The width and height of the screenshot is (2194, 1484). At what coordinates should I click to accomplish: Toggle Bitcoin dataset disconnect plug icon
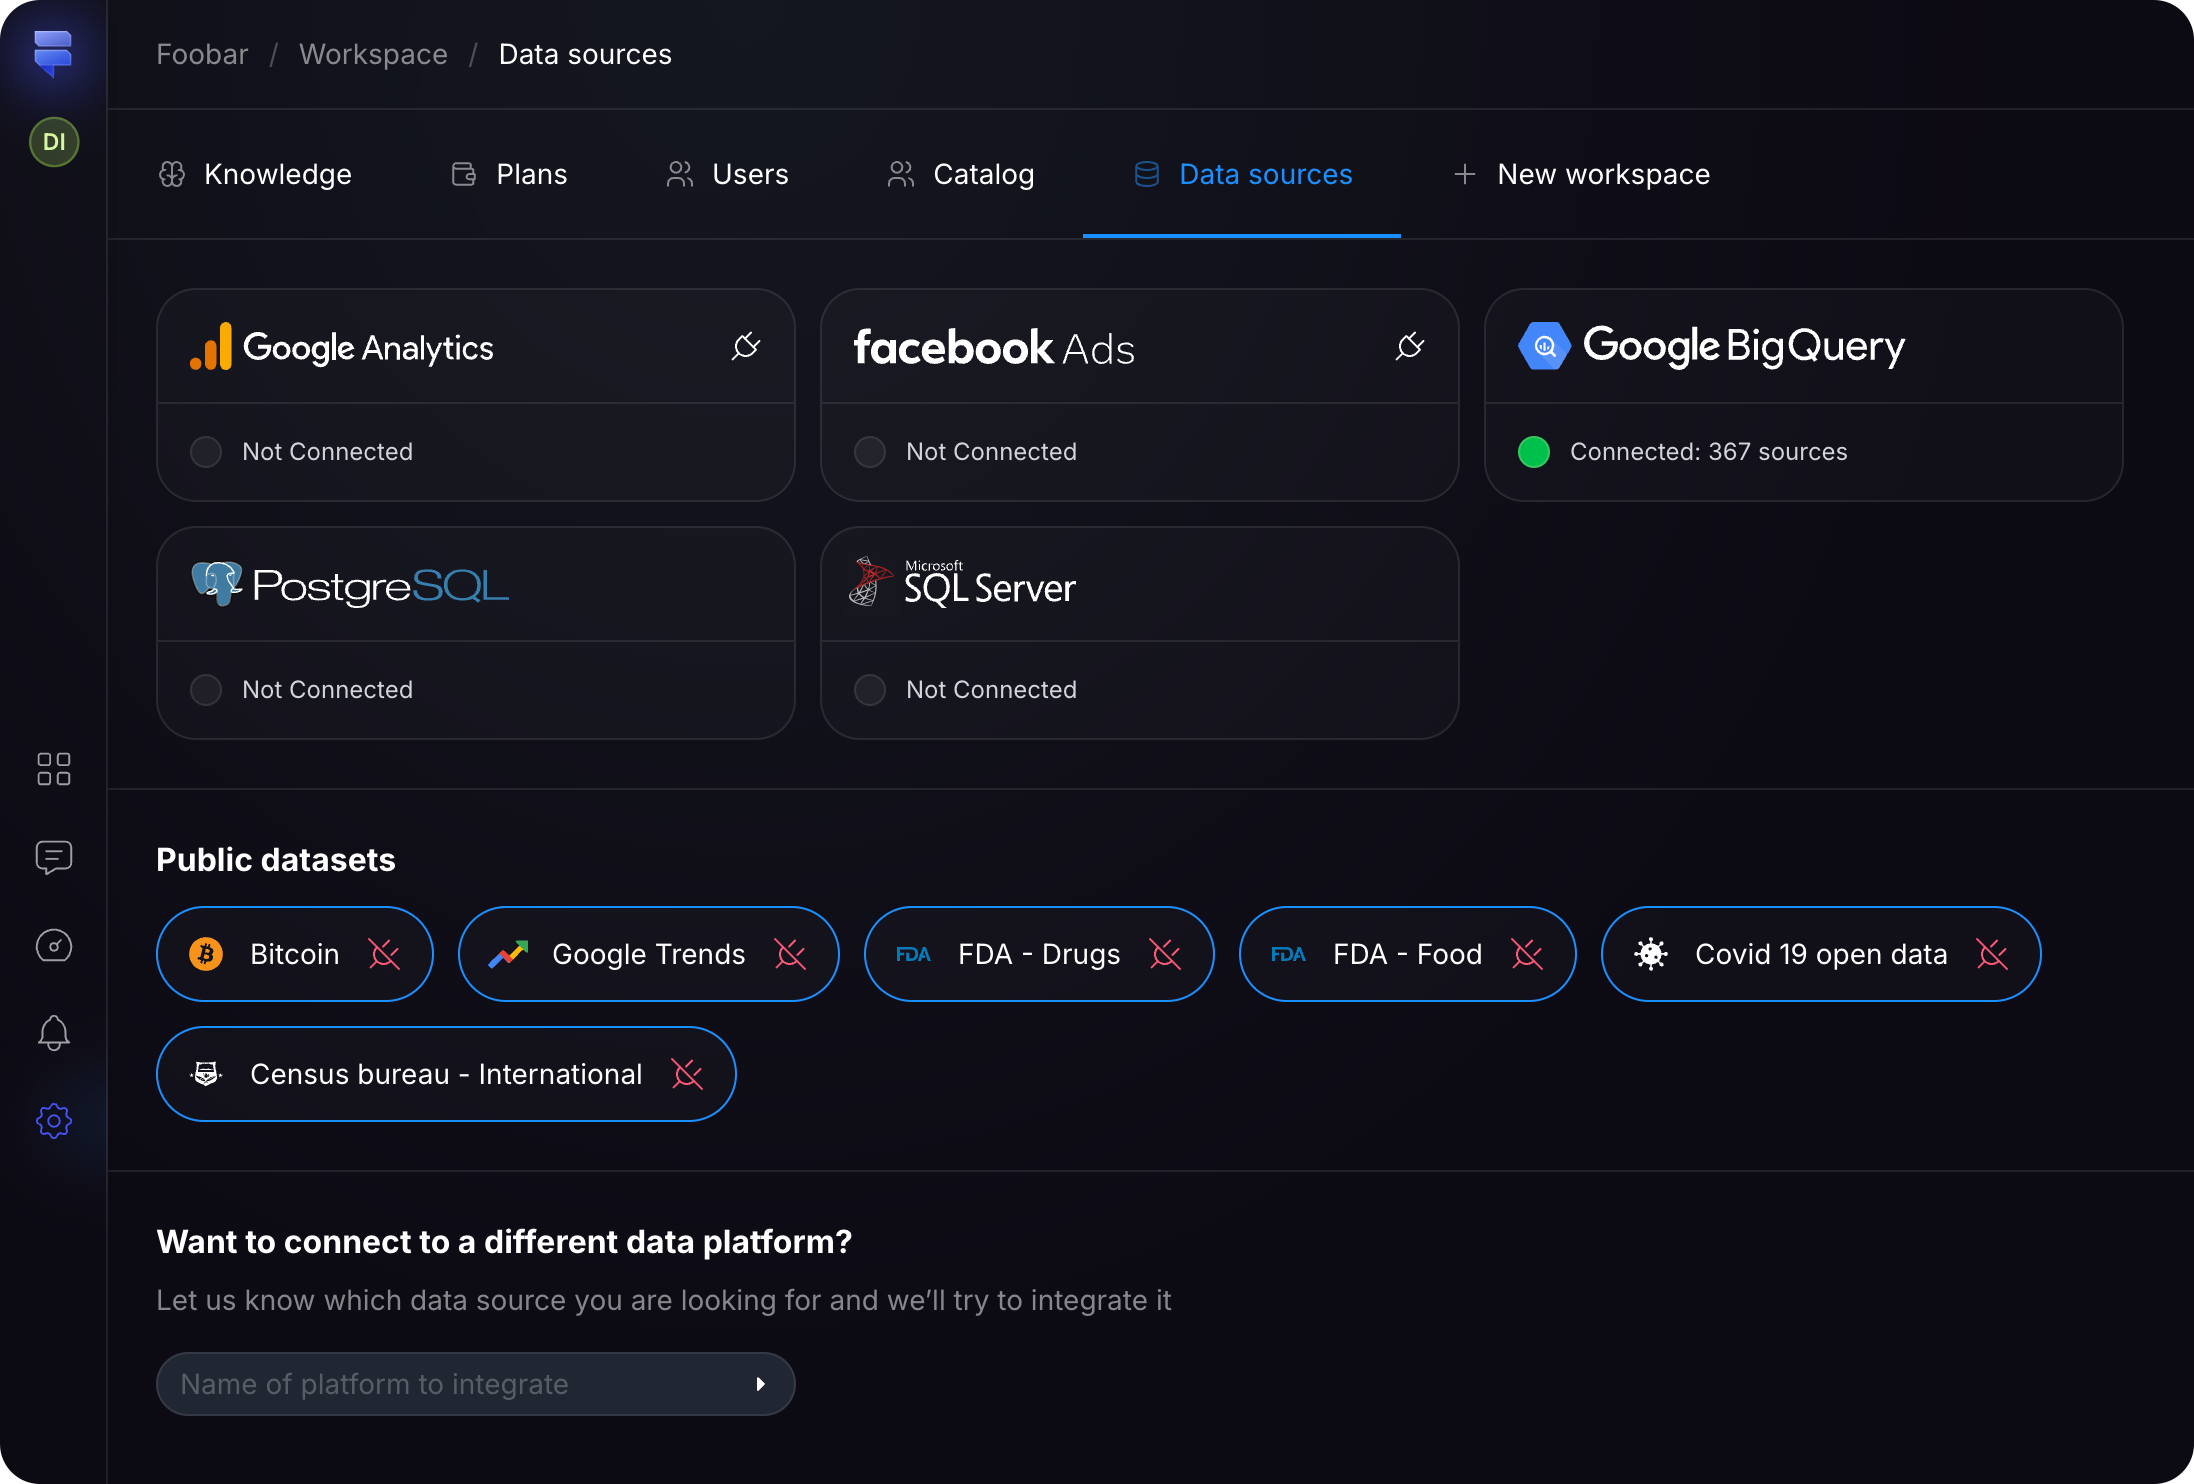384,954
